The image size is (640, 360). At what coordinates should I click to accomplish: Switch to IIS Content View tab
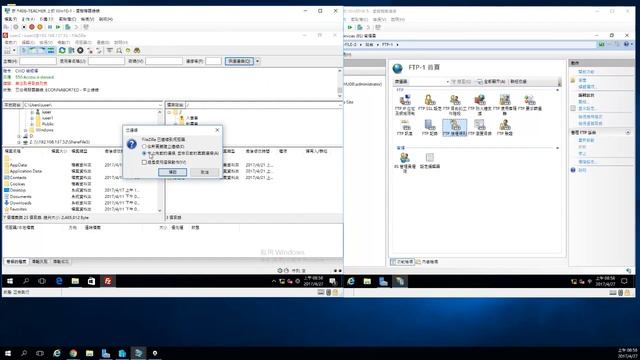427,262
